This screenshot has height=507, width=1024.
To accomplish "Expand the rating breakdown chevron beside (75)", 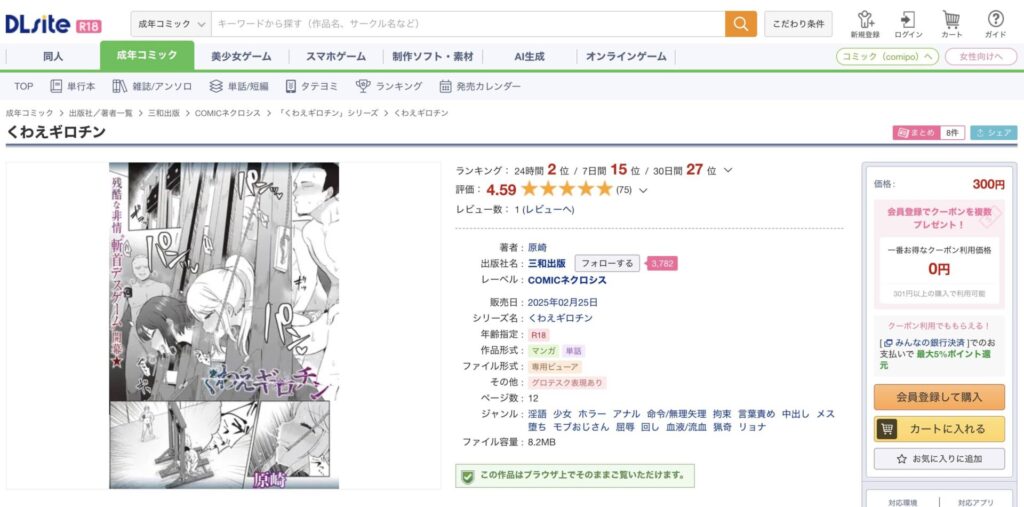I will (x=643, y=191).
